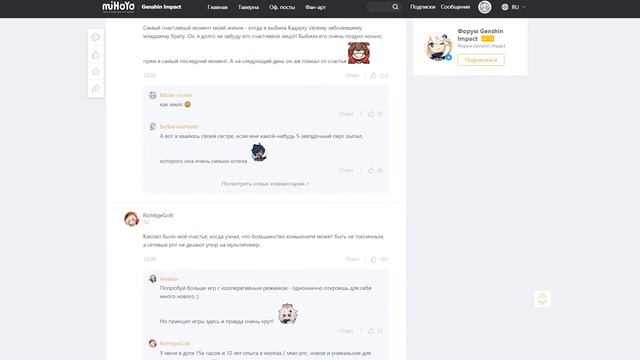The width and height of the screenshot is (640, 360).
Task: Click avatar beside the sister reply
Action: (153, 127)
